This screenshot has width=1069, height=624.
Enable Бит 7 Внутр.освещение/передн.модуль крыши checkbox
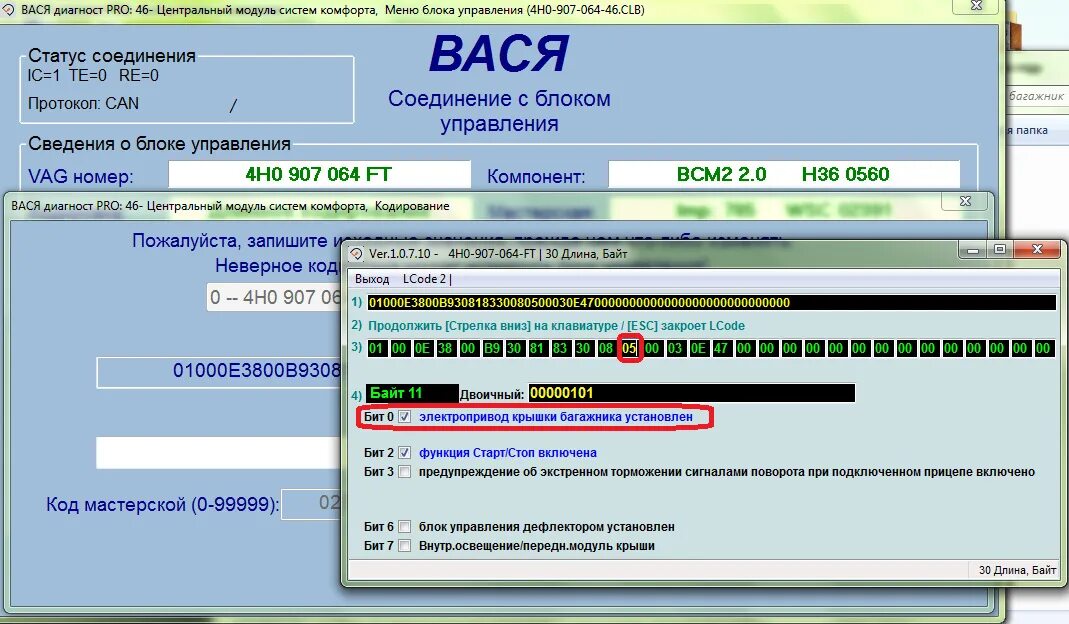click(404, 546)
